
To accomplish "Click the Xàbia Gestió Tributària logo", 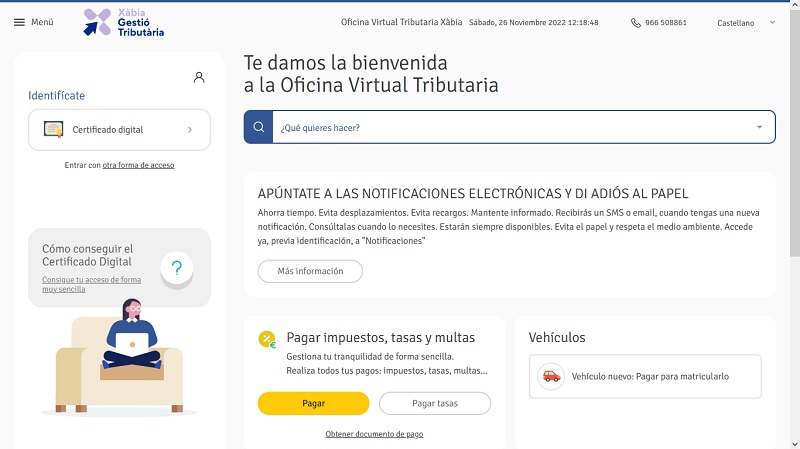I will pyautogui.click(x=124, y=22).
